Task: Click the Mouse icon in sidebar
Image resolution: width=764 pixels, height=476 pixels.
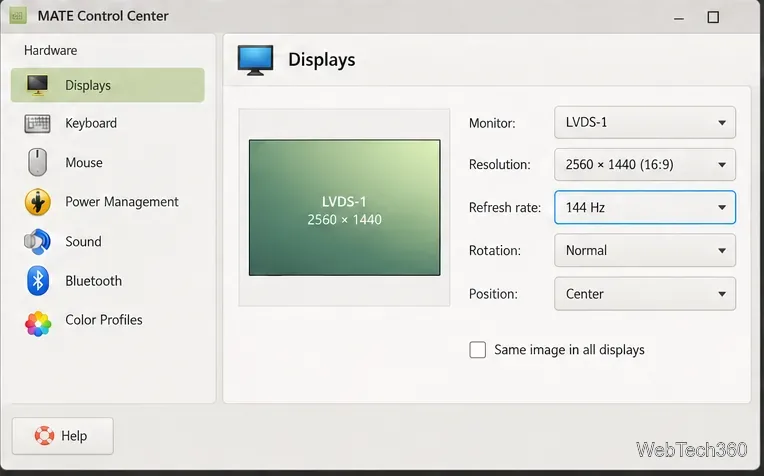Action: (x=38, y=162)
